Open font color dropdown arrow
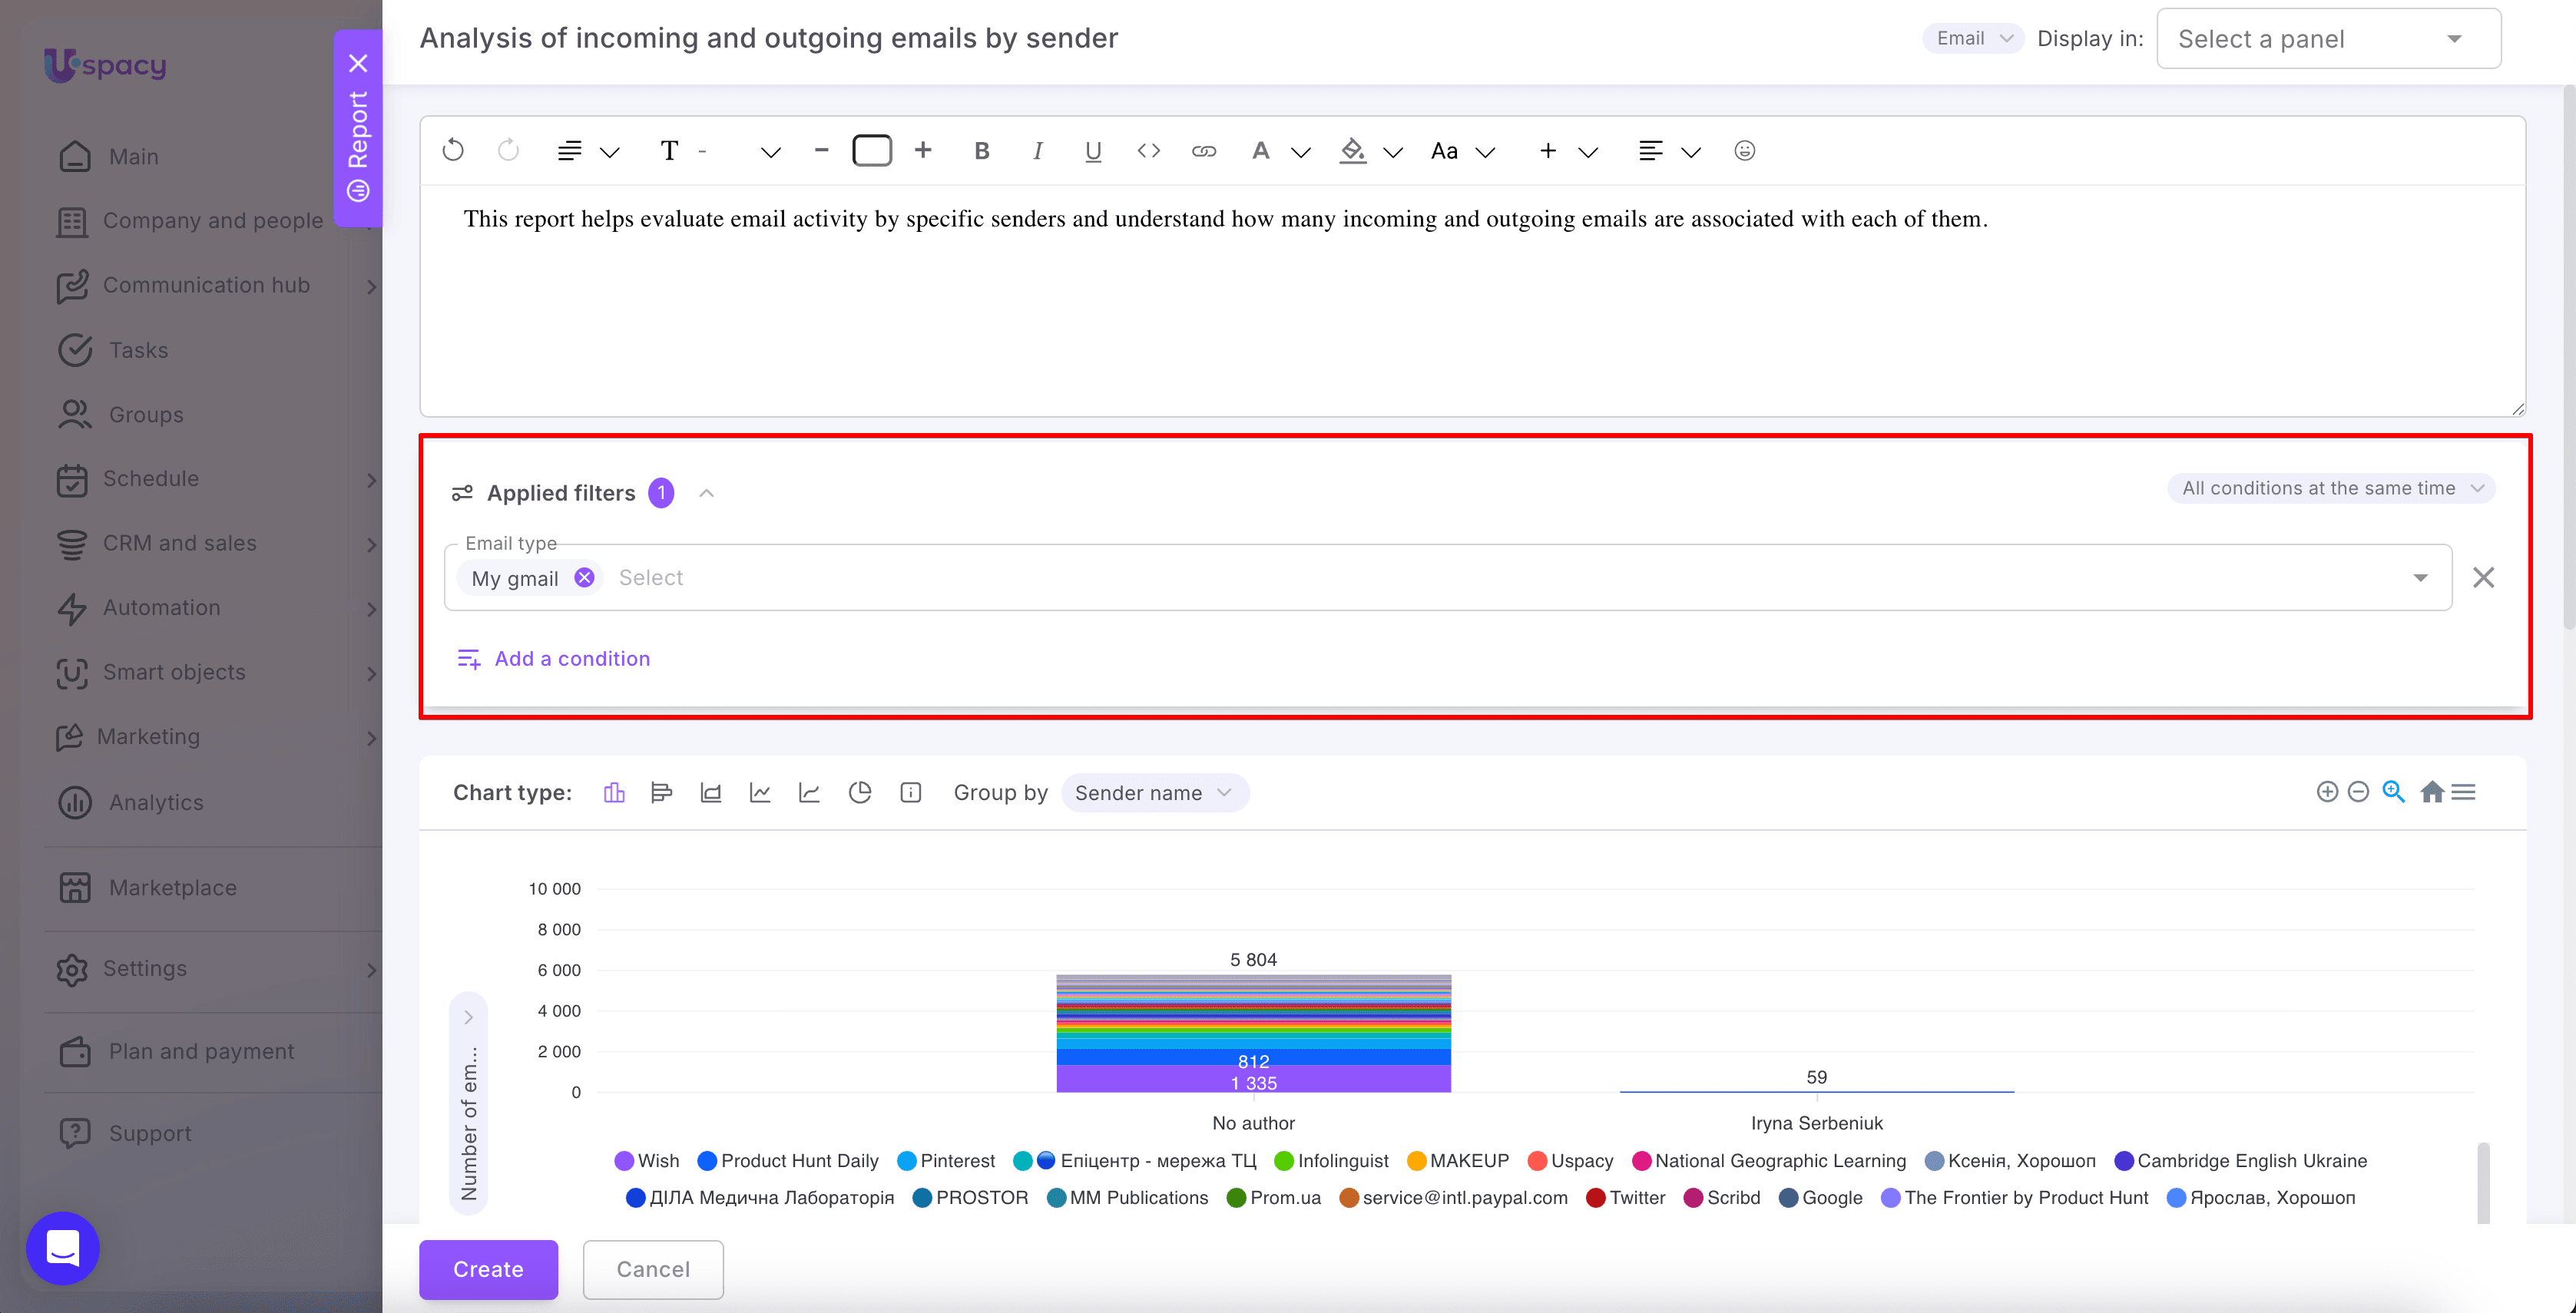The width and height of the screenshot is (2576, 1313). coord(1301,152)
